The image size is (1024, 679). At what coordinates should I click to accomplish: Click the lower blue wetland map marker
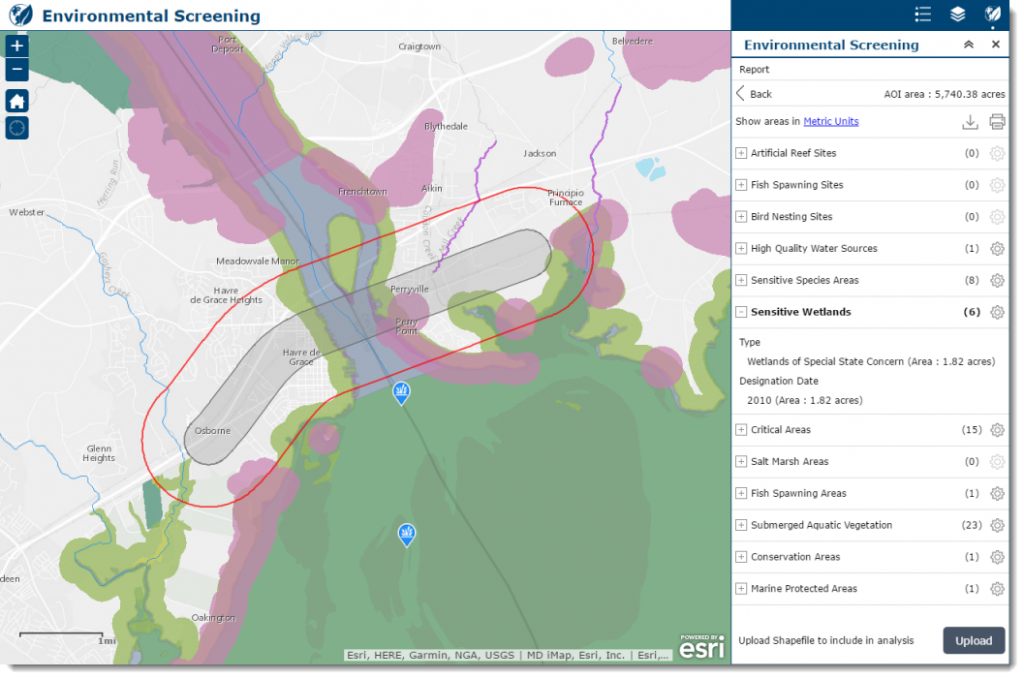click(407, 535)
